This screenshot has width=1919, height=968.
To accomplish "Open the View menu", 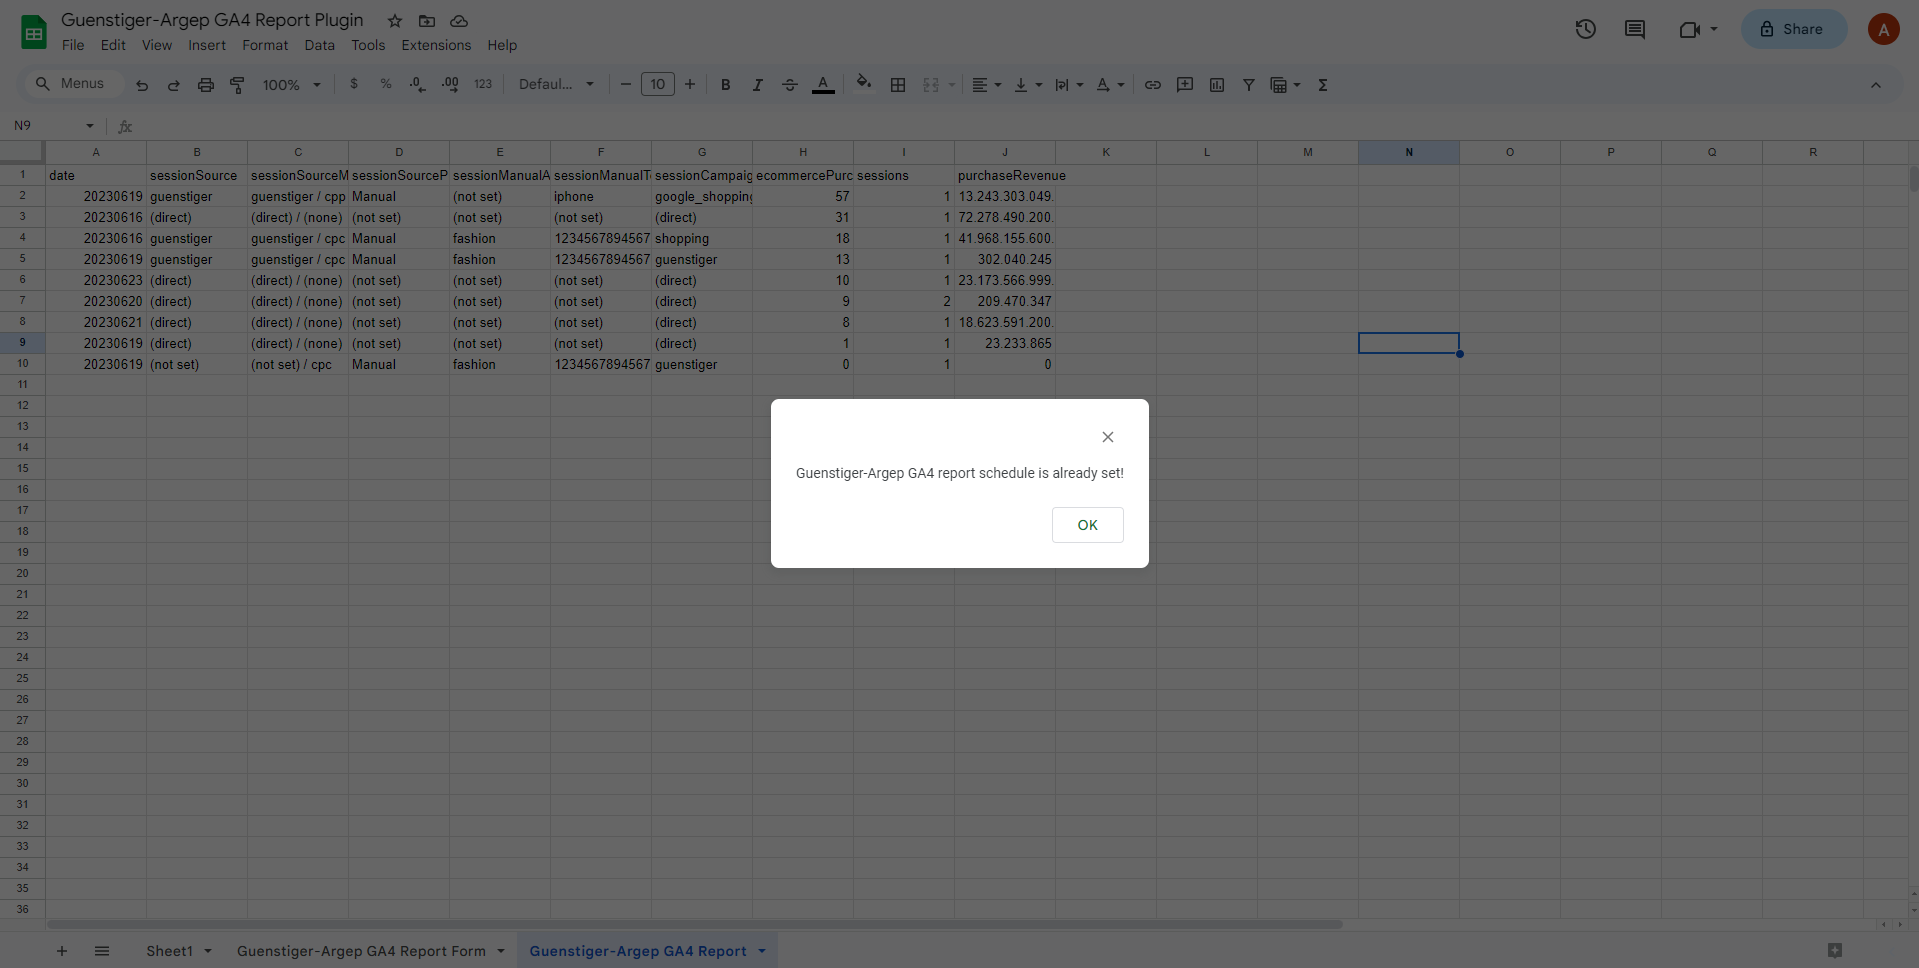I will tap(157, 45).
